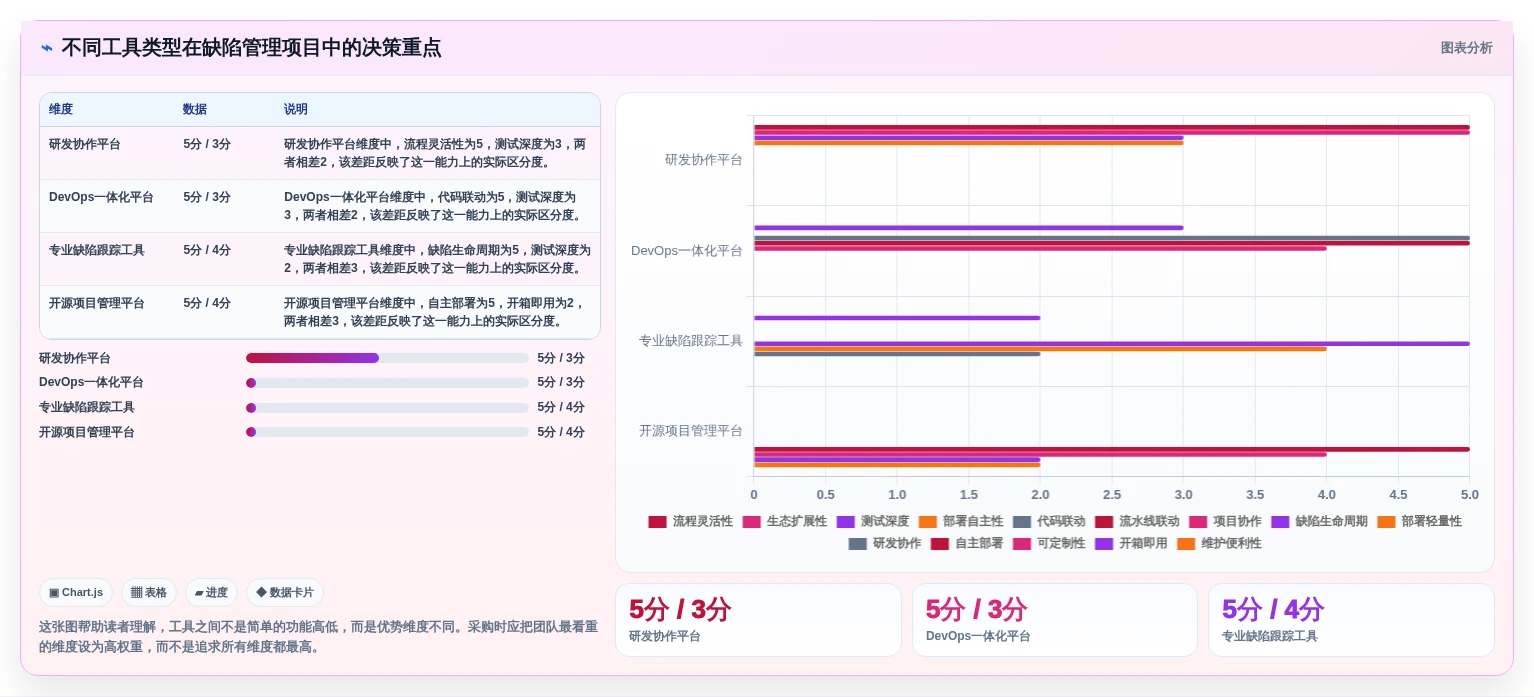The height and width of the screenshot is (697, 1534).
Task: Toggle the 测试深度 legend series
Action: pyautogui.click(x=873, y=522)
